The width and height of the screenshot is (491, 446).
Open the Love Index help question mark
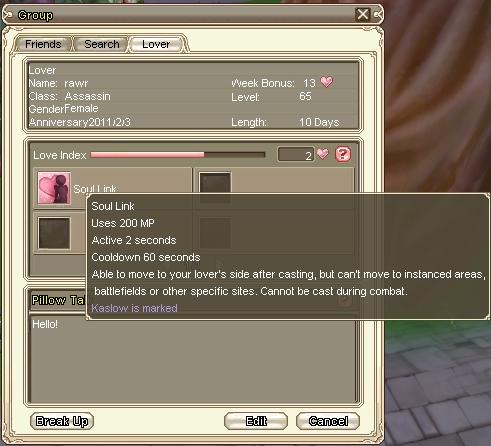click(343, 154)
